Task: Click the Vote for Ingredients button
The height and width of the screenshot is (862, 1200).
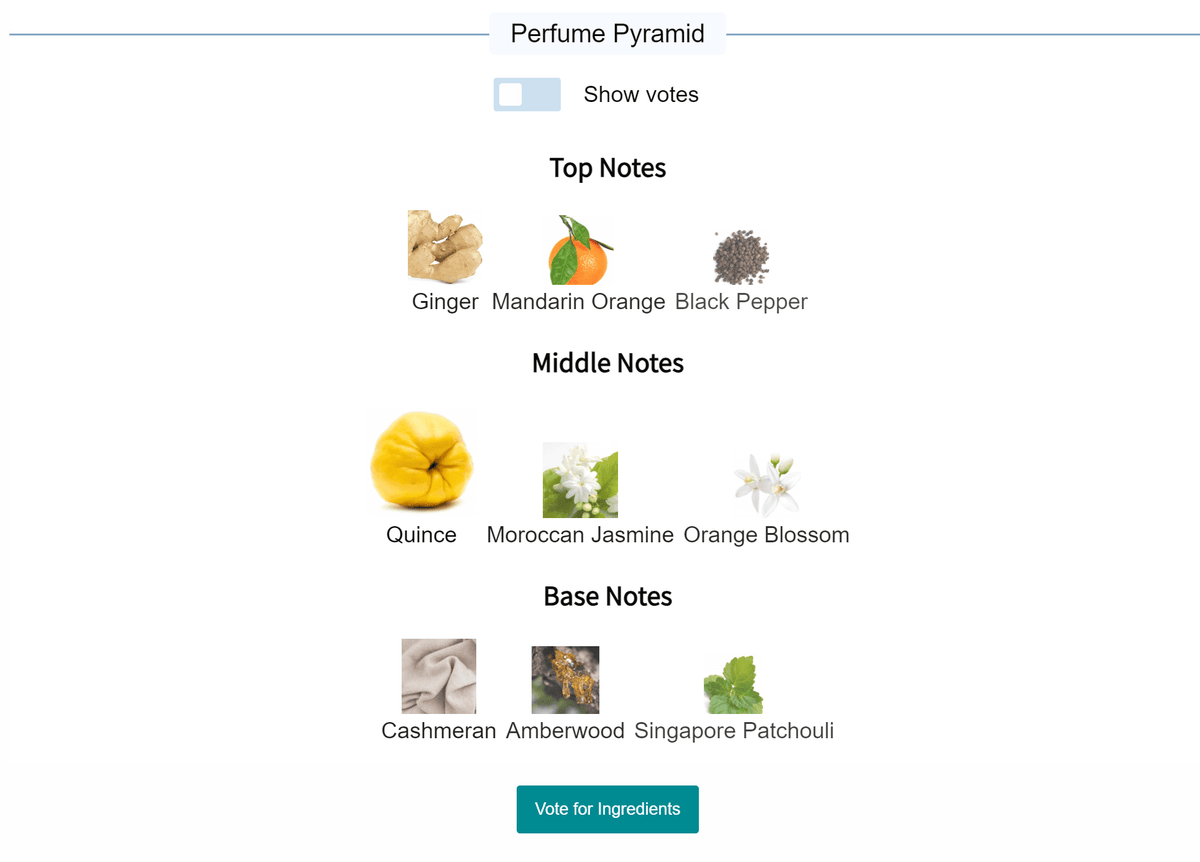Action: (x=608, y=809)
